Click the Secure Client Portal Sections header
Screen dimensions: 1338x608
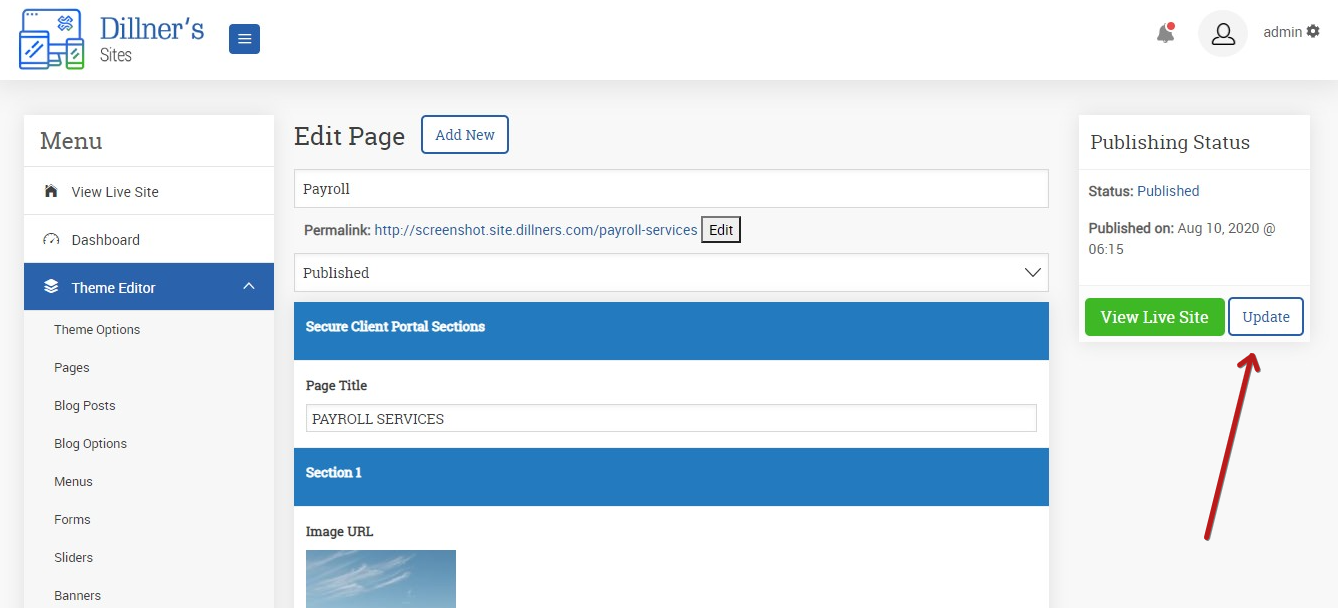tap(671, 331)
